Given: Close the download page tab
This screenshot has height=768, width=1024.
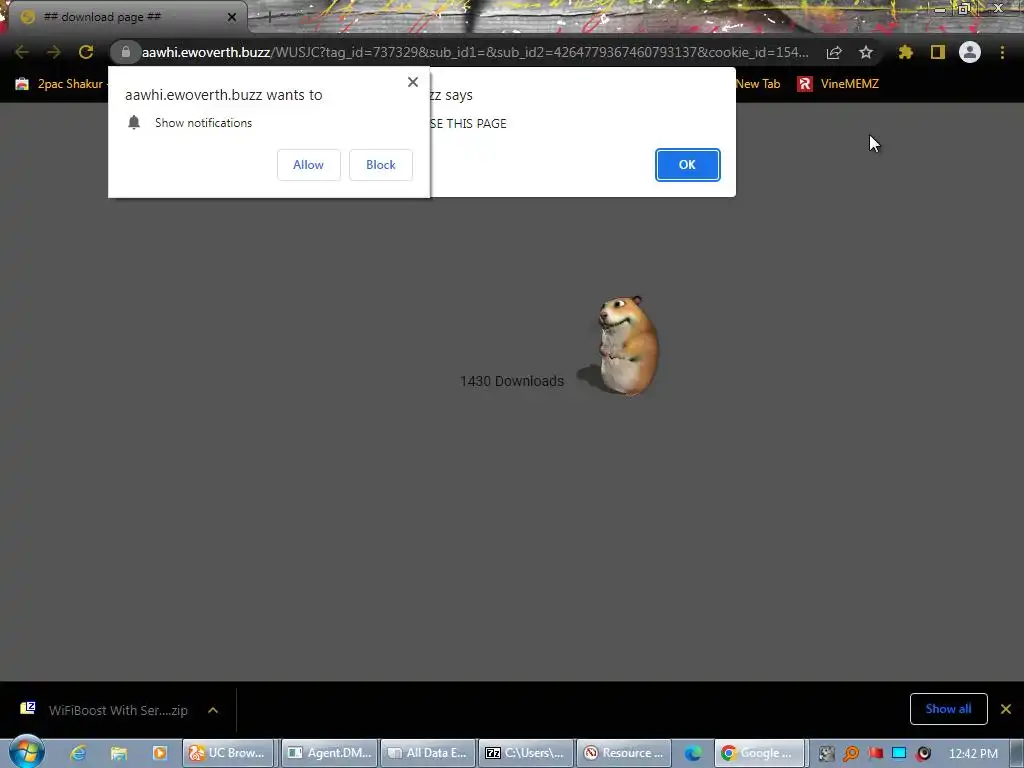Looking at the screenshot, I should click(x=232, y=17).
